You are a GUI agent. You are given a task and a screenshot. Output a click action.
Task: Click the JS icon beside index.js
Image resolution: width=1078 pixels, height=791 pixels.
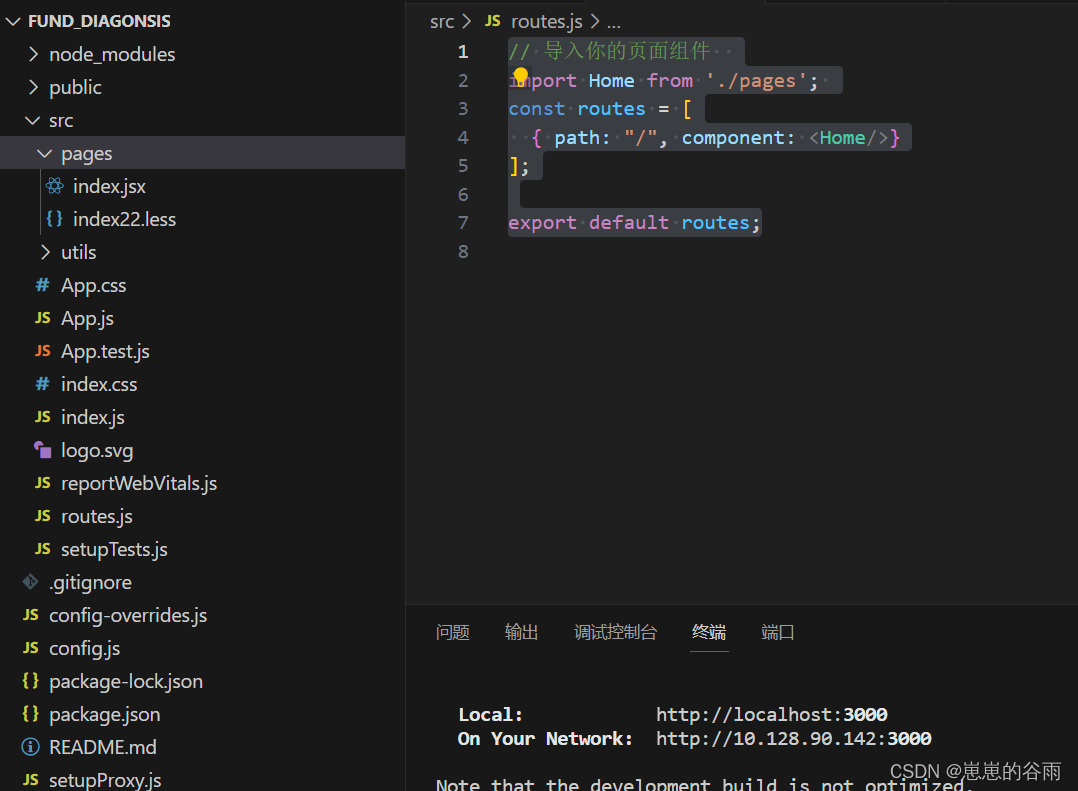coord(43,417)
